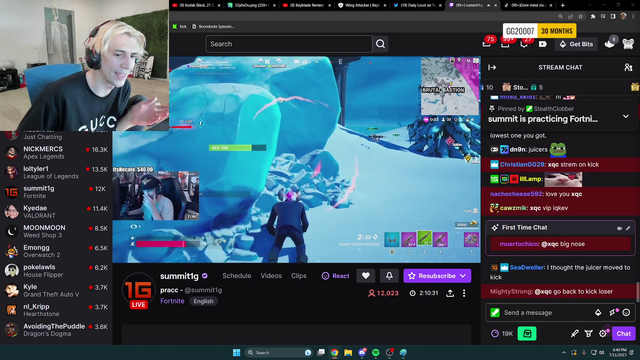
Task: Open the Kick bookmark in the bookmarks bar
Action: tap(180, 27)
